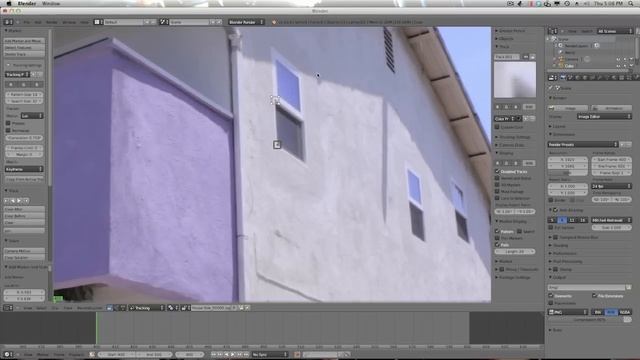Open Render Presets dropdown
This screenshot has height=360, width=640.
point(582,144)
